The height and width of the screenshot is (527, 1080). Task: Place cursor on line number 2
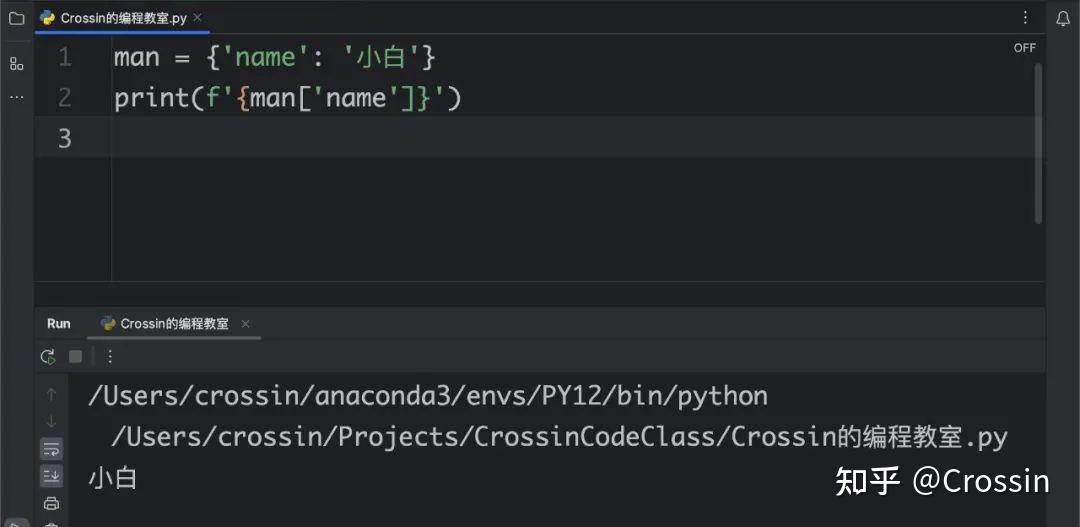coord(65,98)
